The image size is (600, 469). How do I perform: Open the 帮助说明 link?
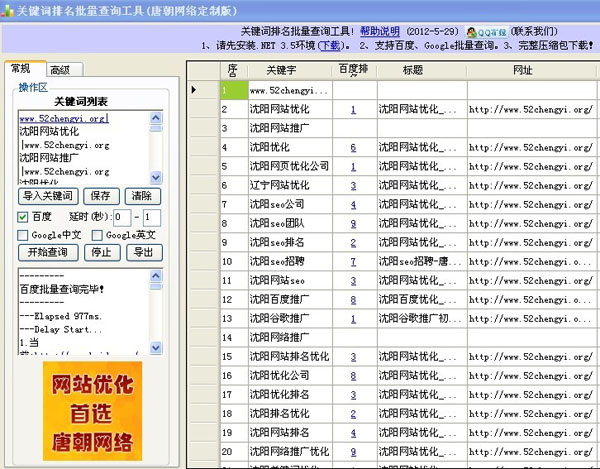[380, 31]
